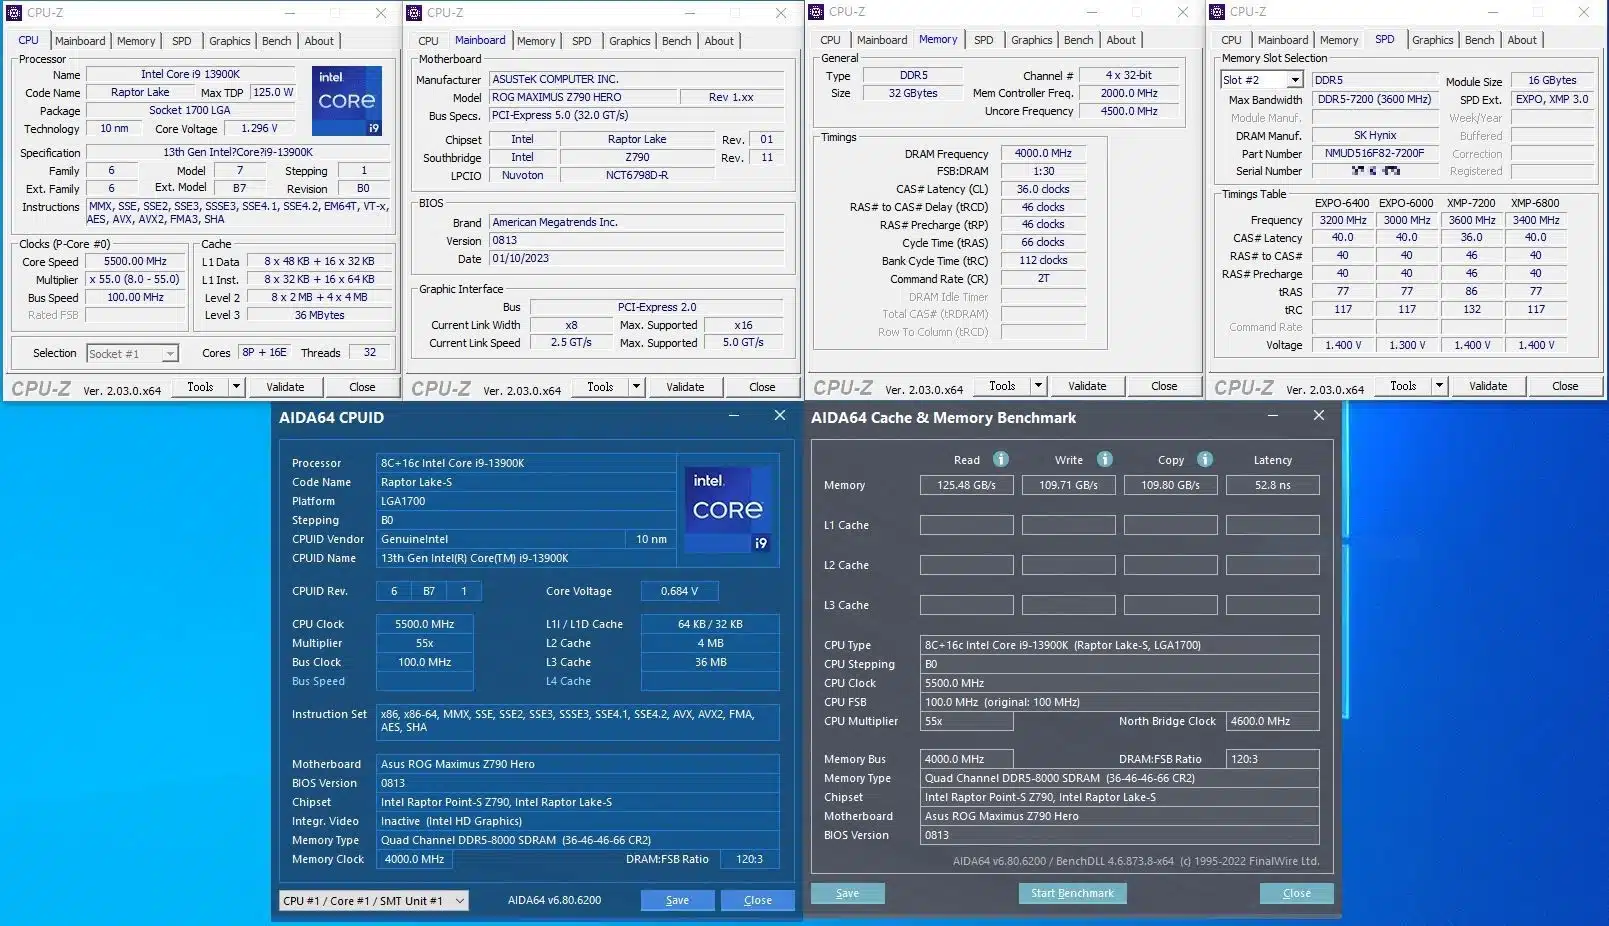Viewport: 1609px width, 926px height.
Task: Switch to Memory tab in first CPU-Z window
Action: pos(136,41)
